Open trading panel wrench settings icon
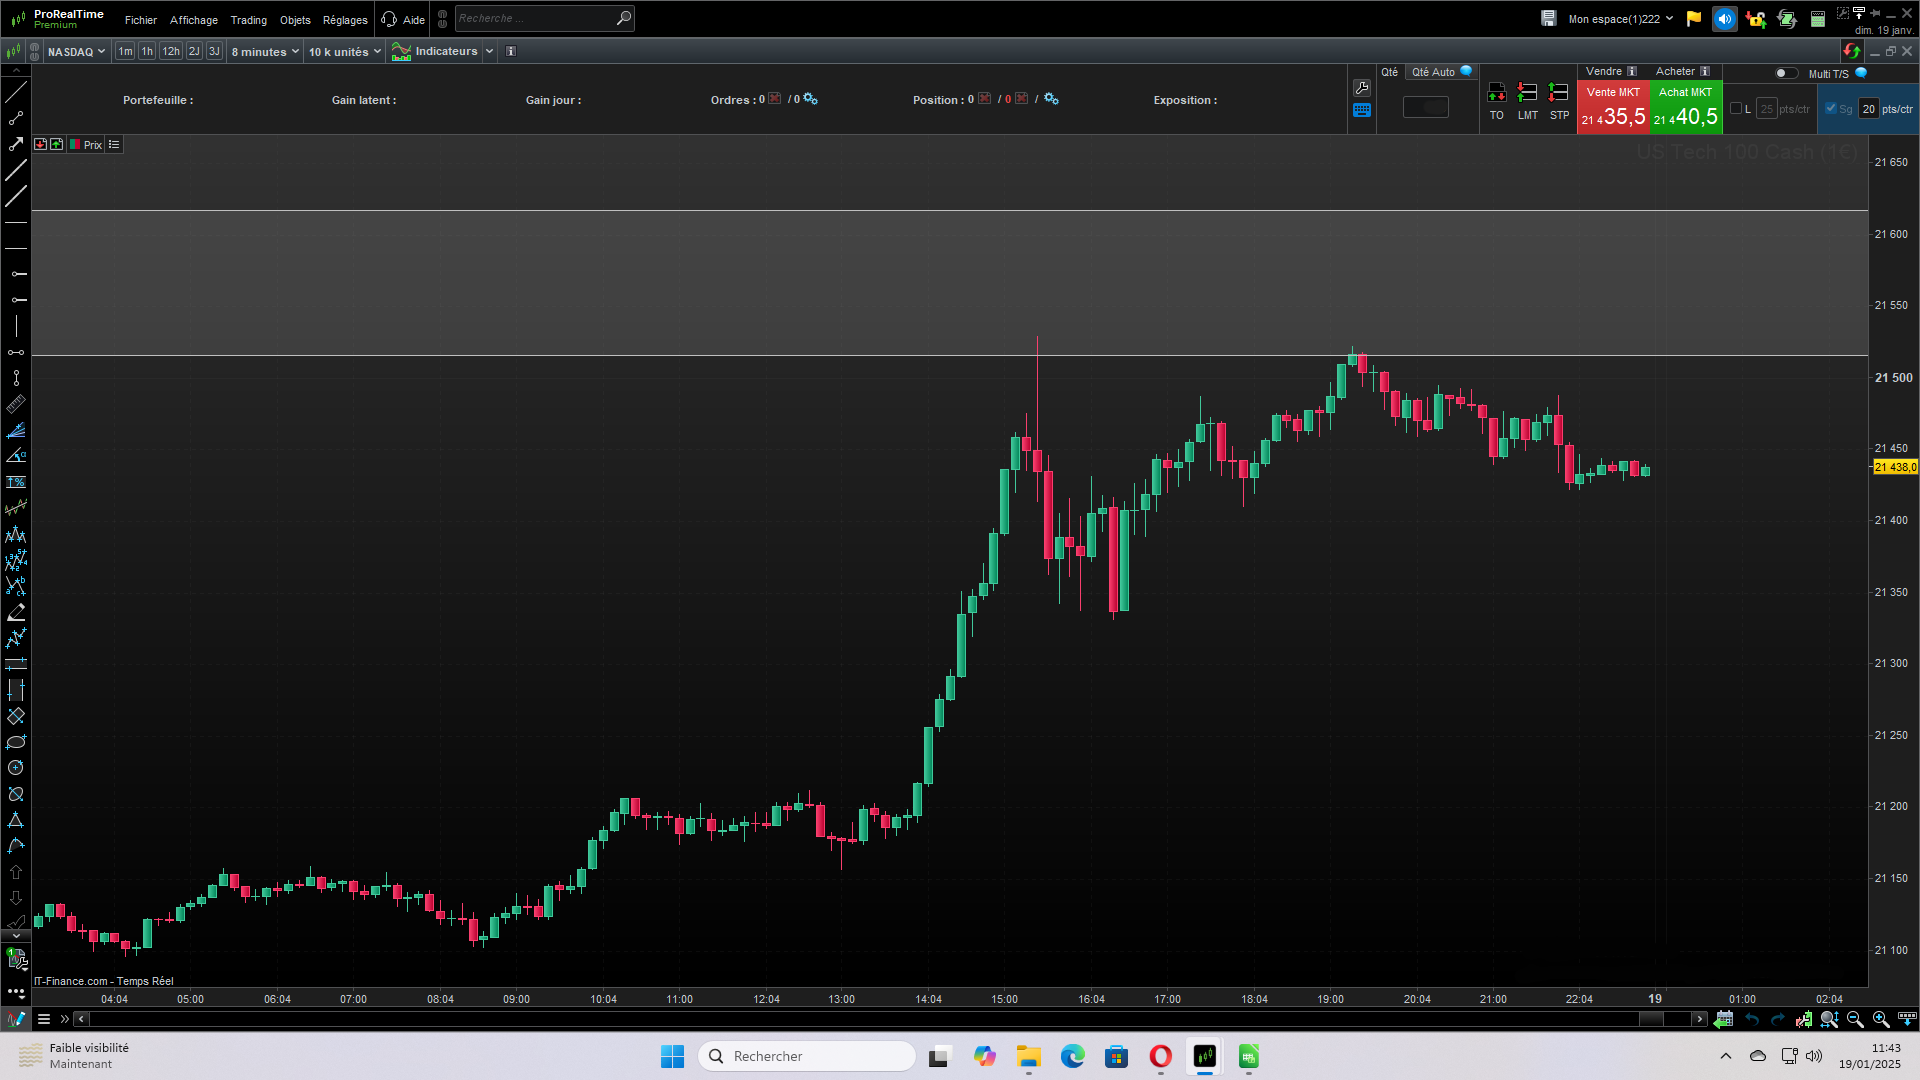1920x1080 pixels. 1362,88
